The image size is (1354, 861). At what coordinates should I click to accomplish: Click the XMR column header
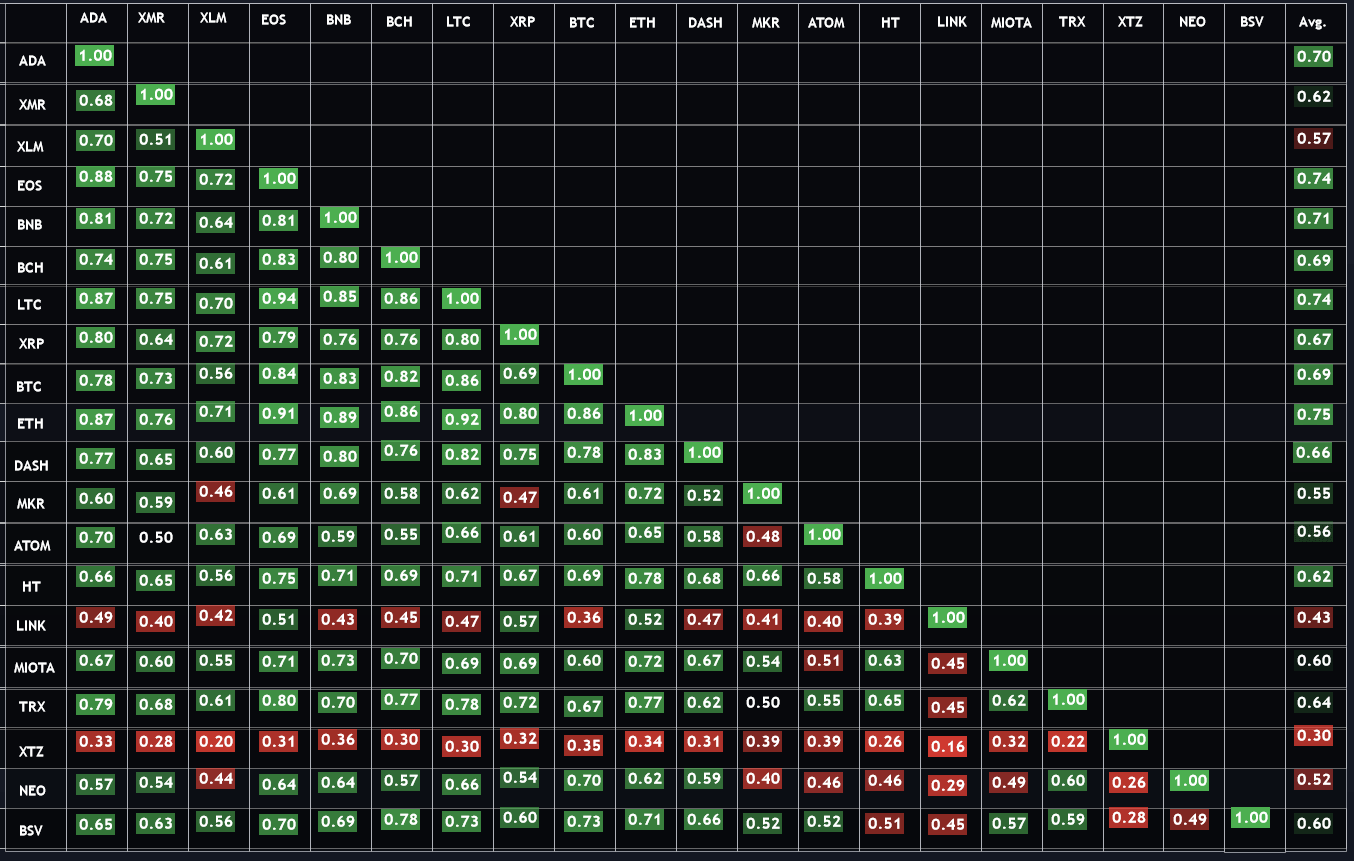[x=151, y=18]
